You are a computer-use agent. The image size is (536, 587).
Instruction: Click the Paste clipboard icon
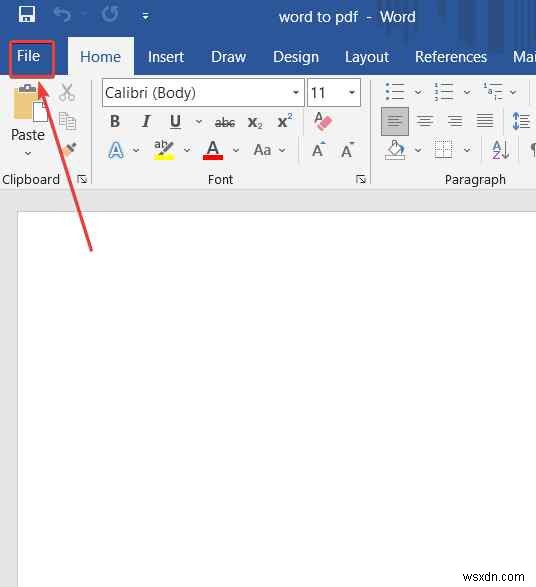30,104
